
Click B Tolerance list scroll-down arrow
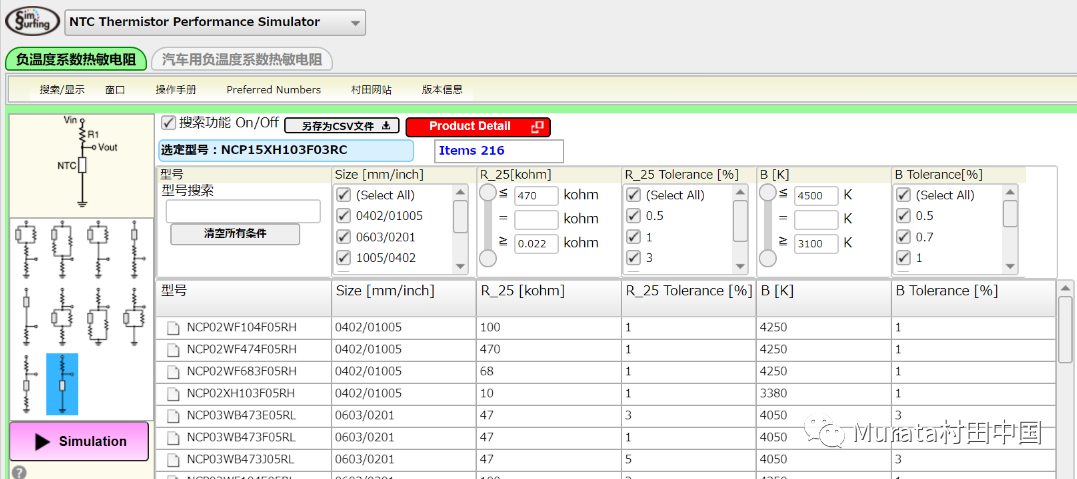[1010, 266]
